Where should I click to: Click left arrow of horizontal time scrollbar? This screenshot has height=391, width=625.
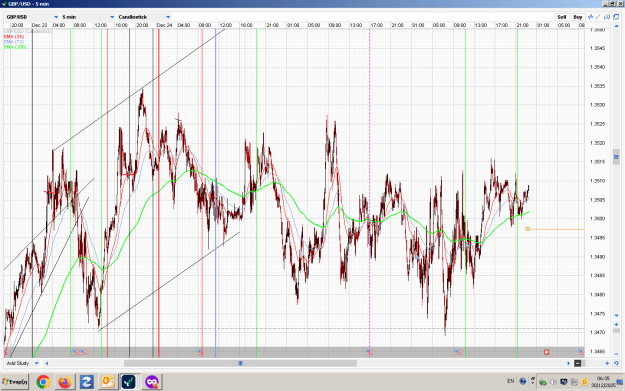pyautogui.click(x=47, y=363)
